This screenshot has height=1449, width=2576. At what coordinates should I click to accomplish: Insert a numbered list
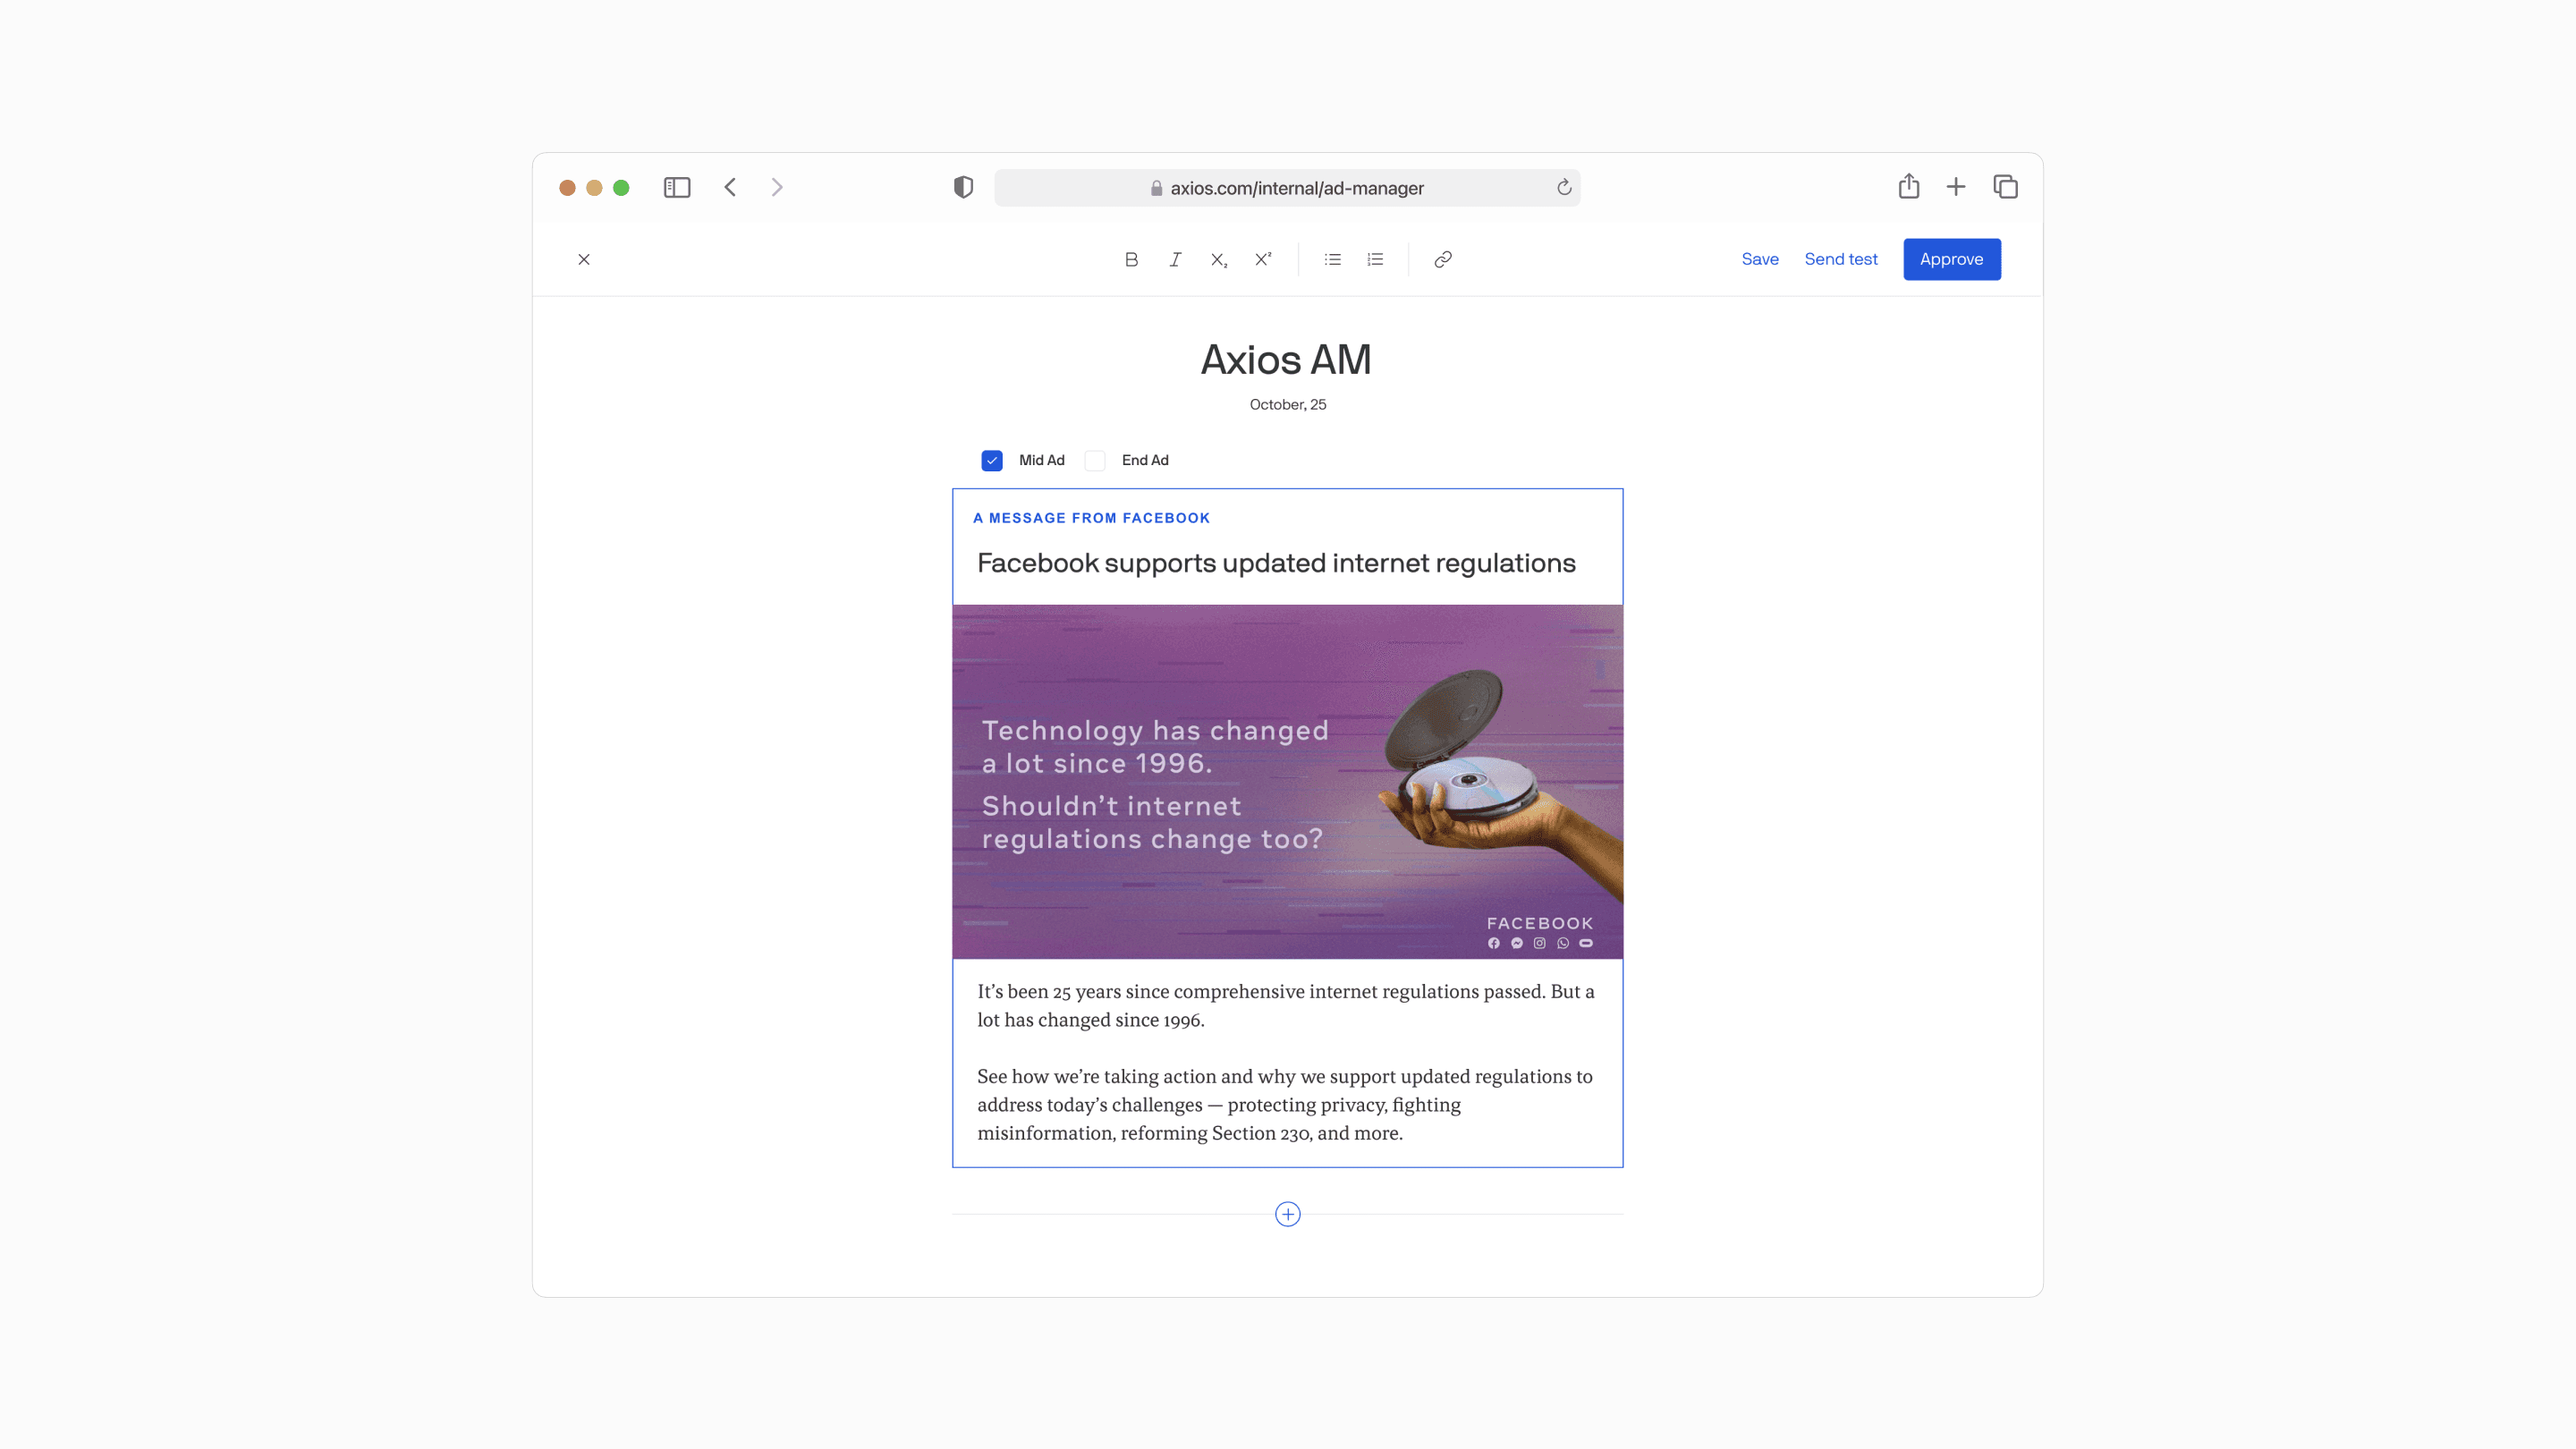click(x=1376, y=259)
